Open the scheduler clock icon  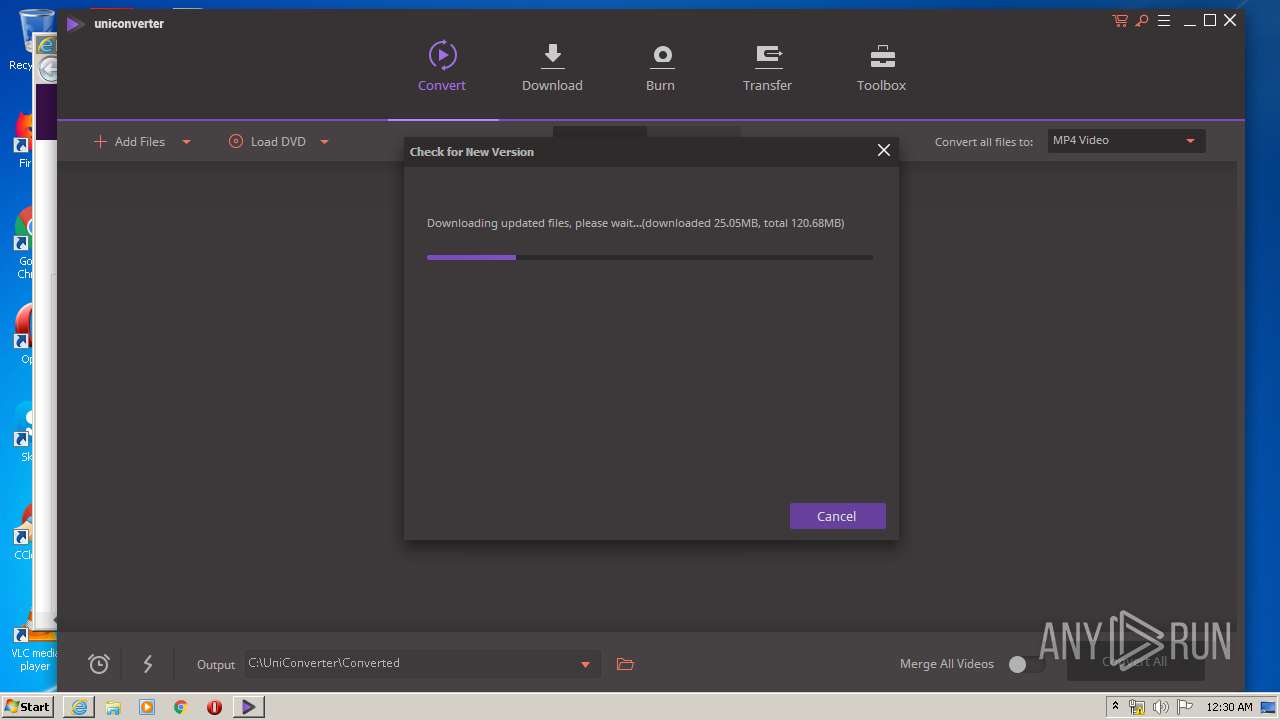[x=98, y=663]
